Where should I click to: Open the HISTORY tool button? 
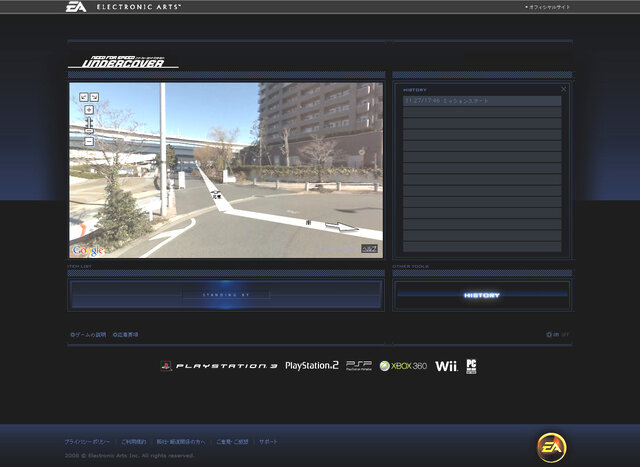(482, 295)
